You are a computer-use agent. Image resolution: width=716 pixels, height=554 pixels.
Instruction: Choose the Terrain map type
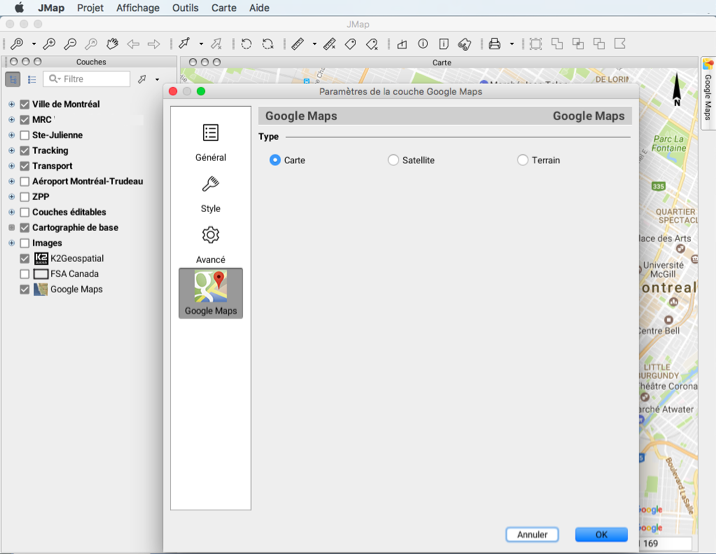[522, 160]
